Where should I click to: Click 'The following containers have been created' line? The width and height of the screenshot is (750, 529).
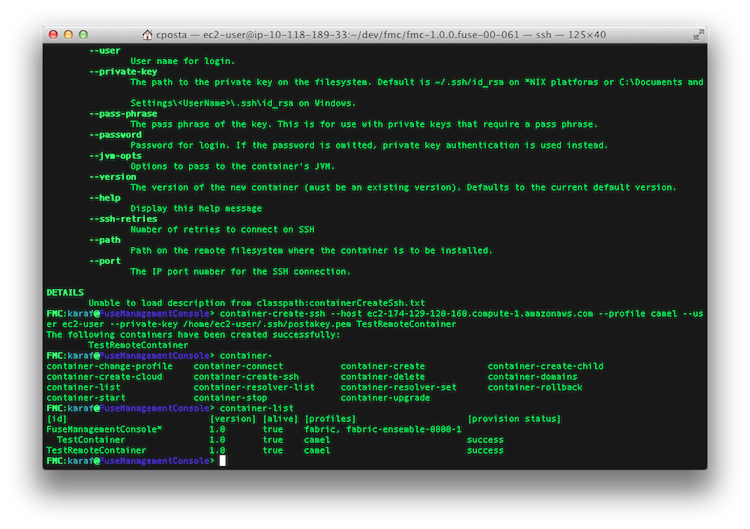(193, 335)
